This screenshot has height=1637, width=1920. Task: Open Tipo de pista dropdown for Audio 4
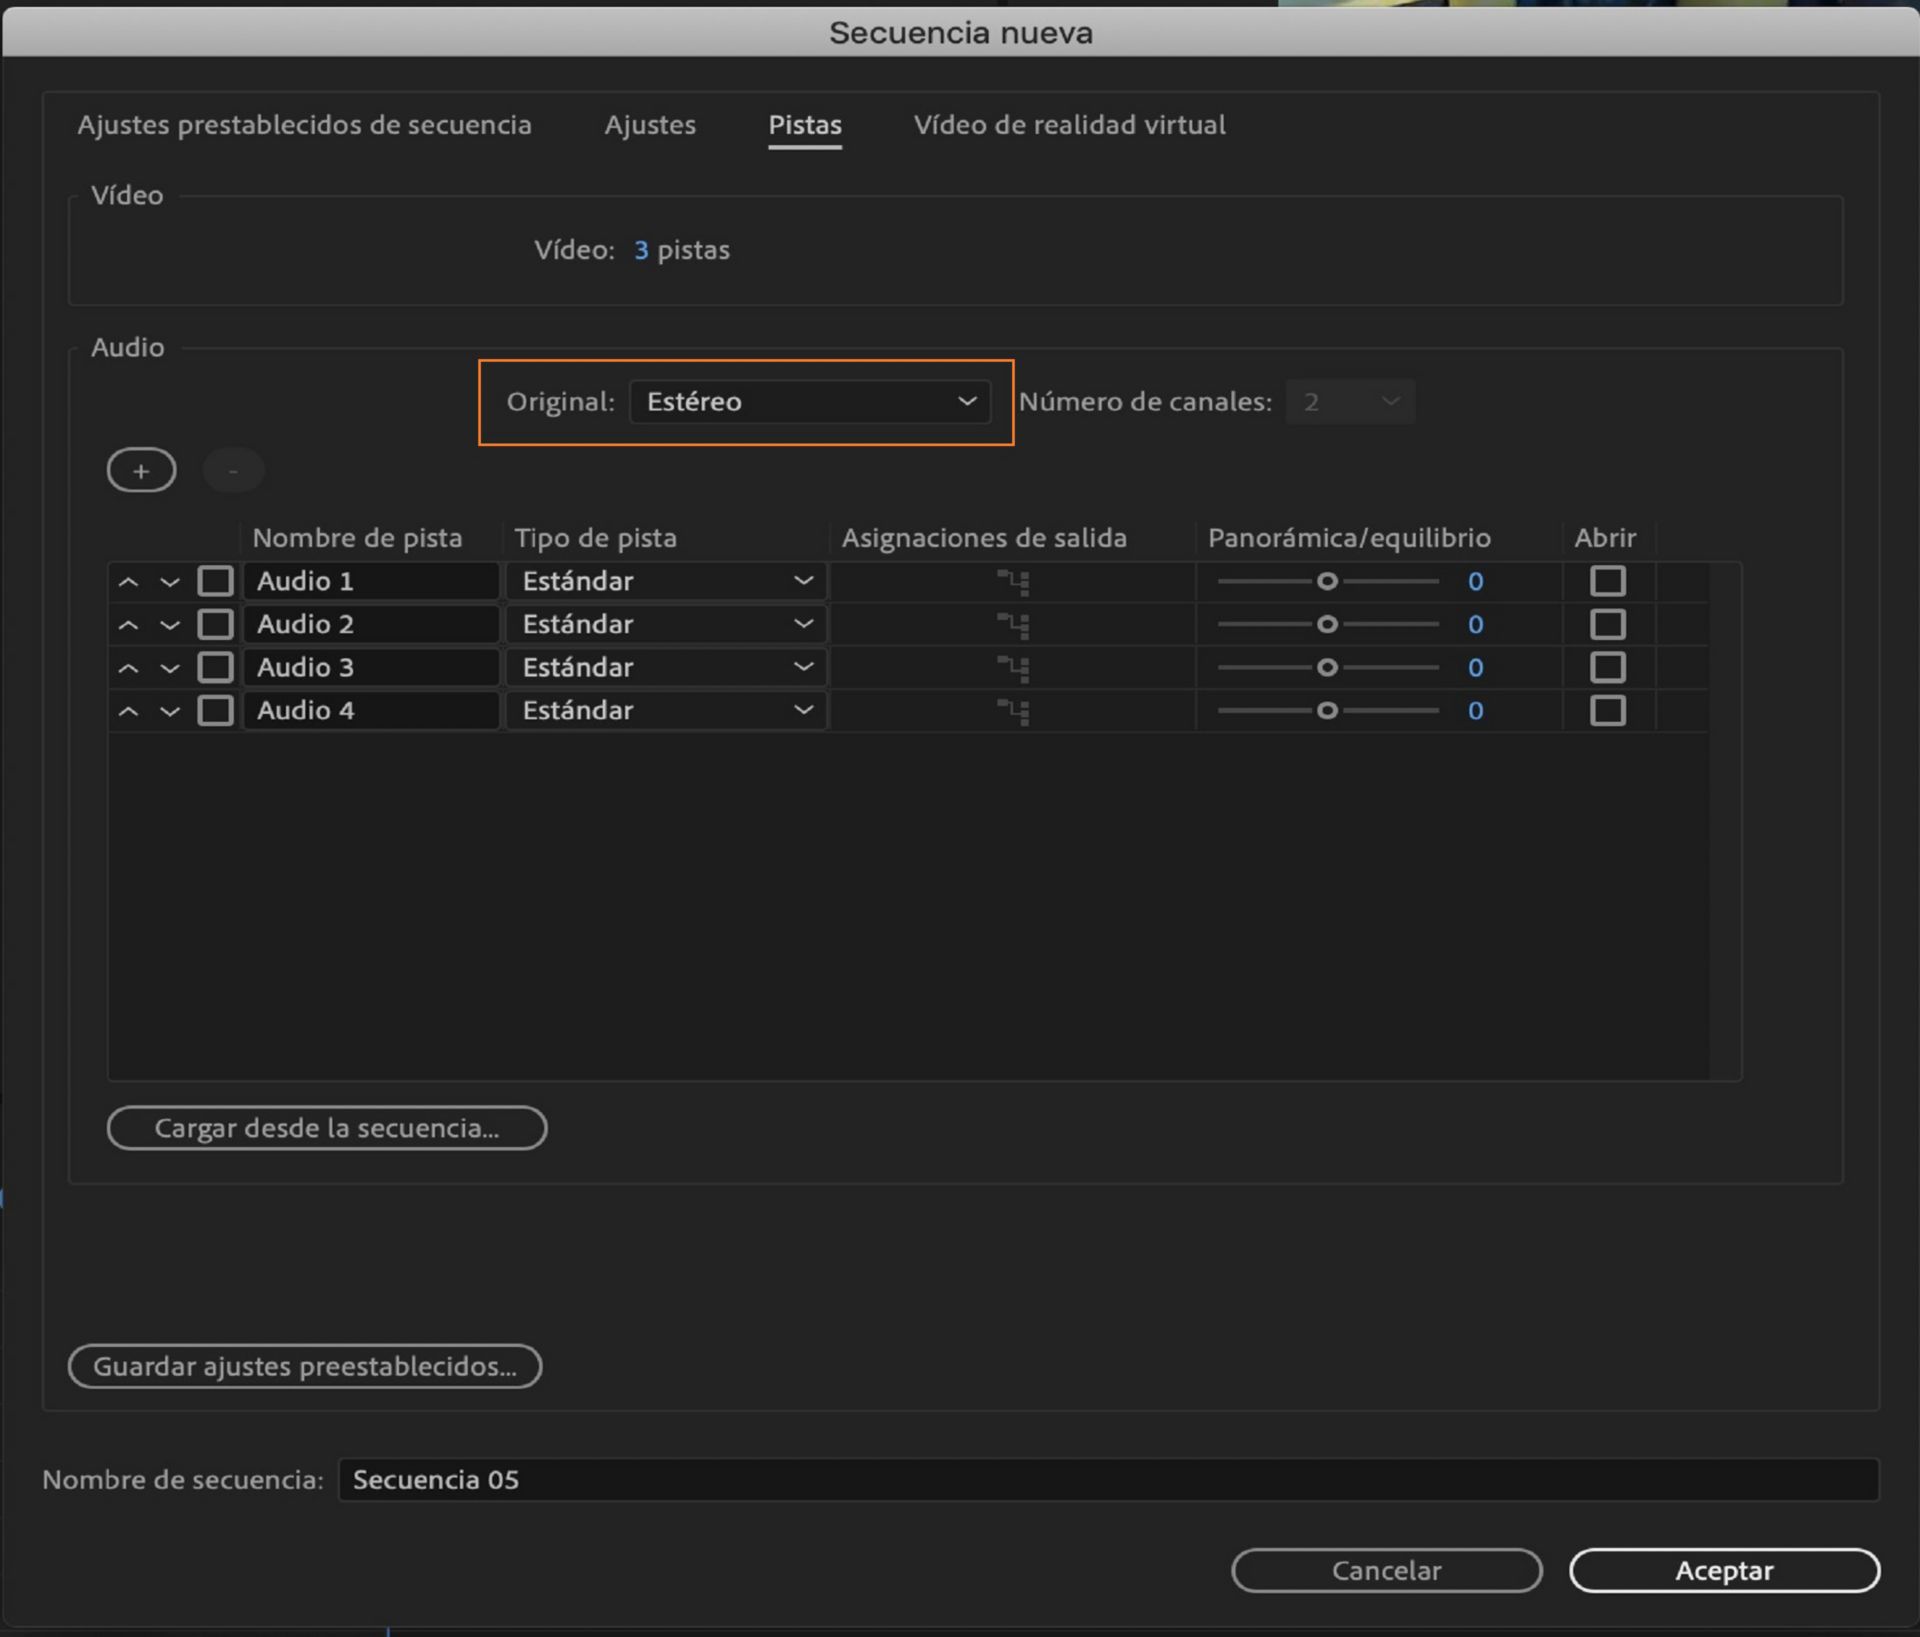pyautogui.click(x=666, y=710)
